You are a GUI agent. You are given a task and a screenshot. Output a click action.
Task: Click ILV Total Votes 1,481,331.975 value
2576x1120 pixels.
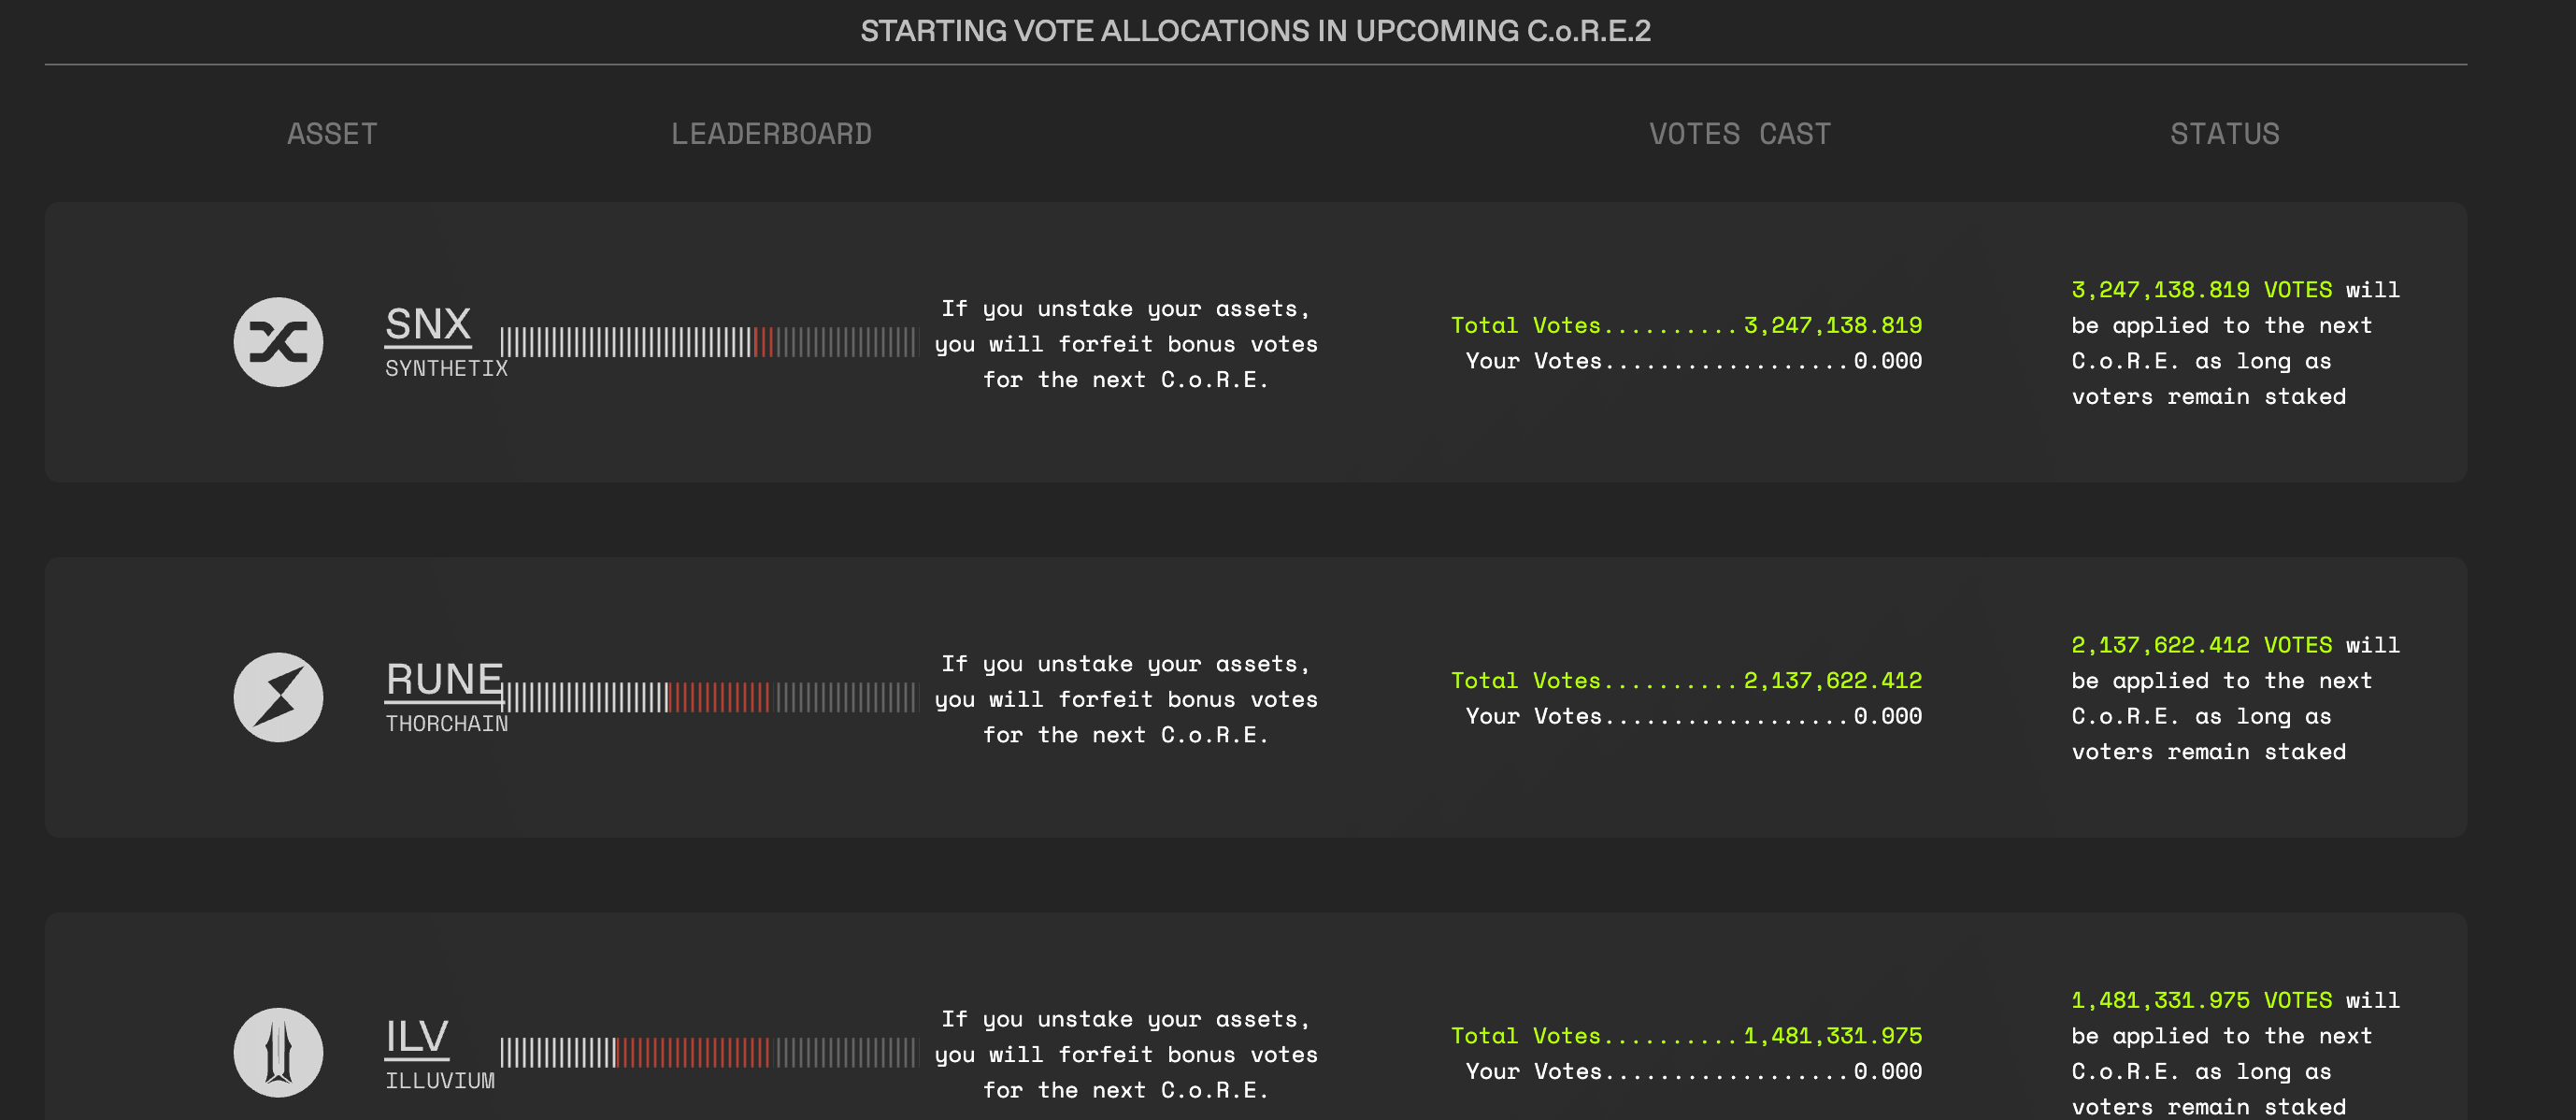[1832, 1036]
